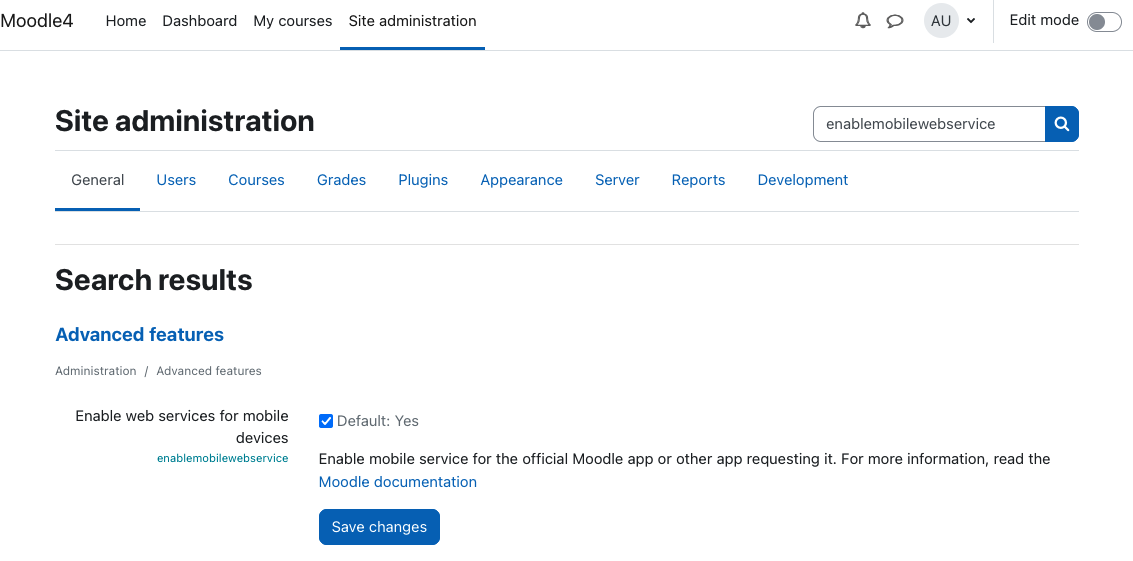Image resolution: width=1133 pixels, height=561 pixels.
Task: Click the Advanced features breadcrumb
Action: click(x=209, y=371)
